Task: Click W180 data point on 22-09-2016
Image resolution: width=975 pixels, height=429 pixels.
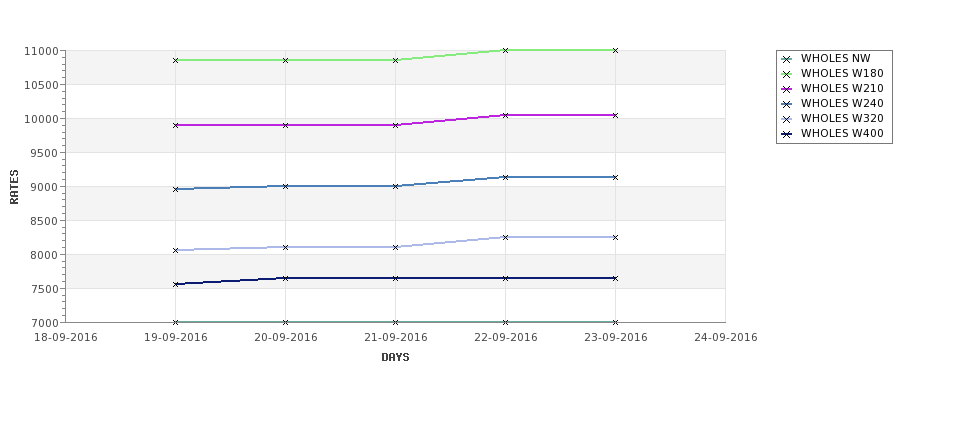Action: (x=506, y=50)
